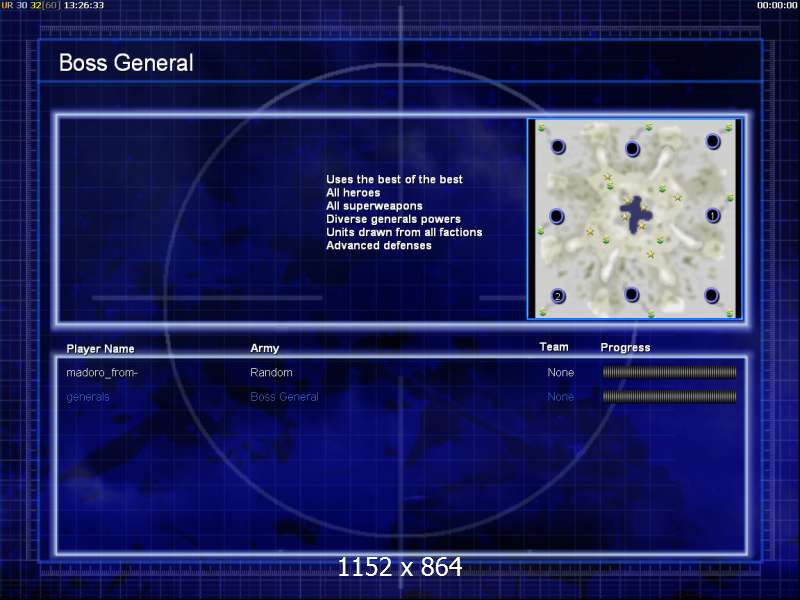Screen dimensions: 800x600
Task: Click the 'All superweapons' line
Action: tap(374, 206)
